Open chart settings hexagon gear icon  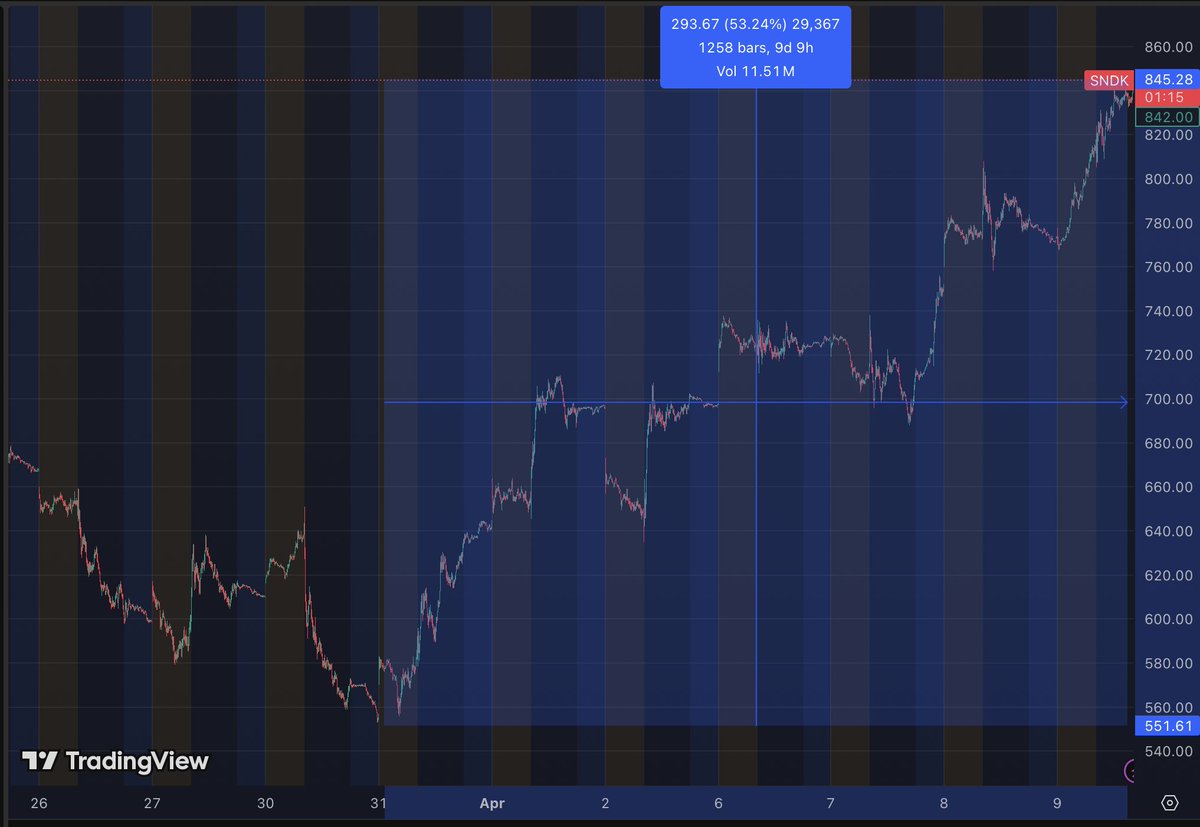(x=1169, y=803)
